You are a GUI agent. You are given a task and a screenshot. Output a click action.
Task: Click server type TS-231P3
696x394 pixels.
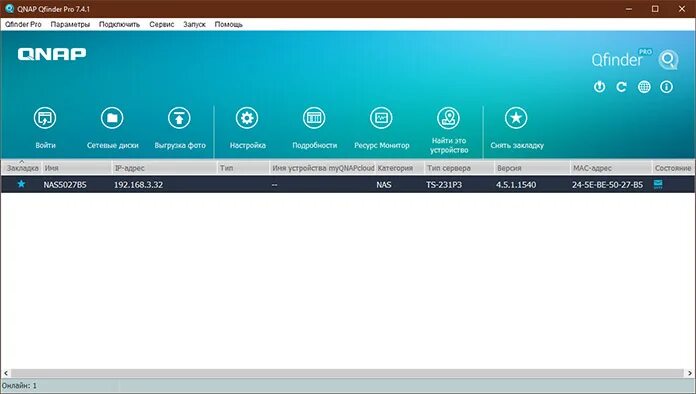pyautogui.click(x=444, y=185)
